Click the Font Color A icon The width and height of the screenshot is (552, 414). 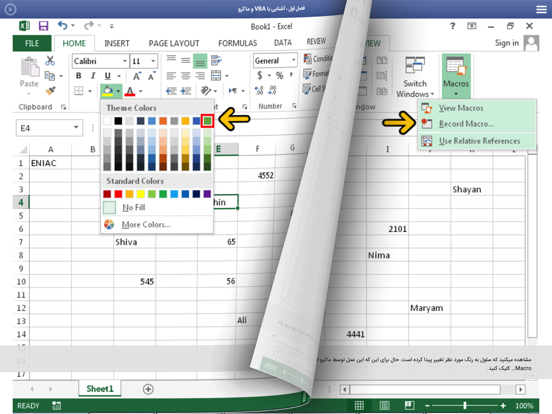[130, 91]
